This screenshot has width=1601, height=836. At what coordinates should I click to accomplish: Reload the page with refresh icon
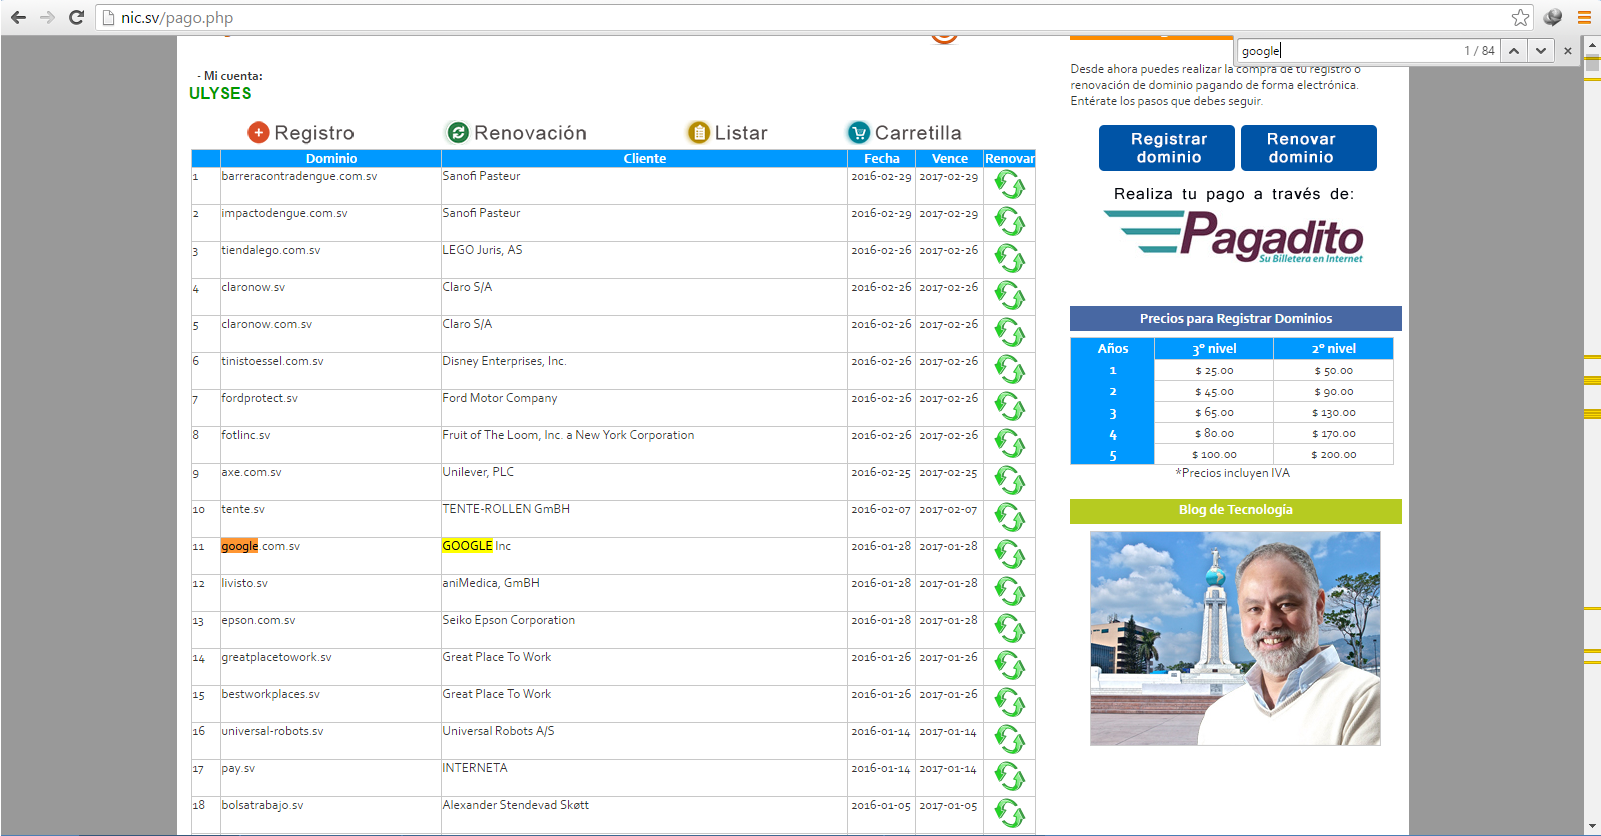(x=76, y=17)
